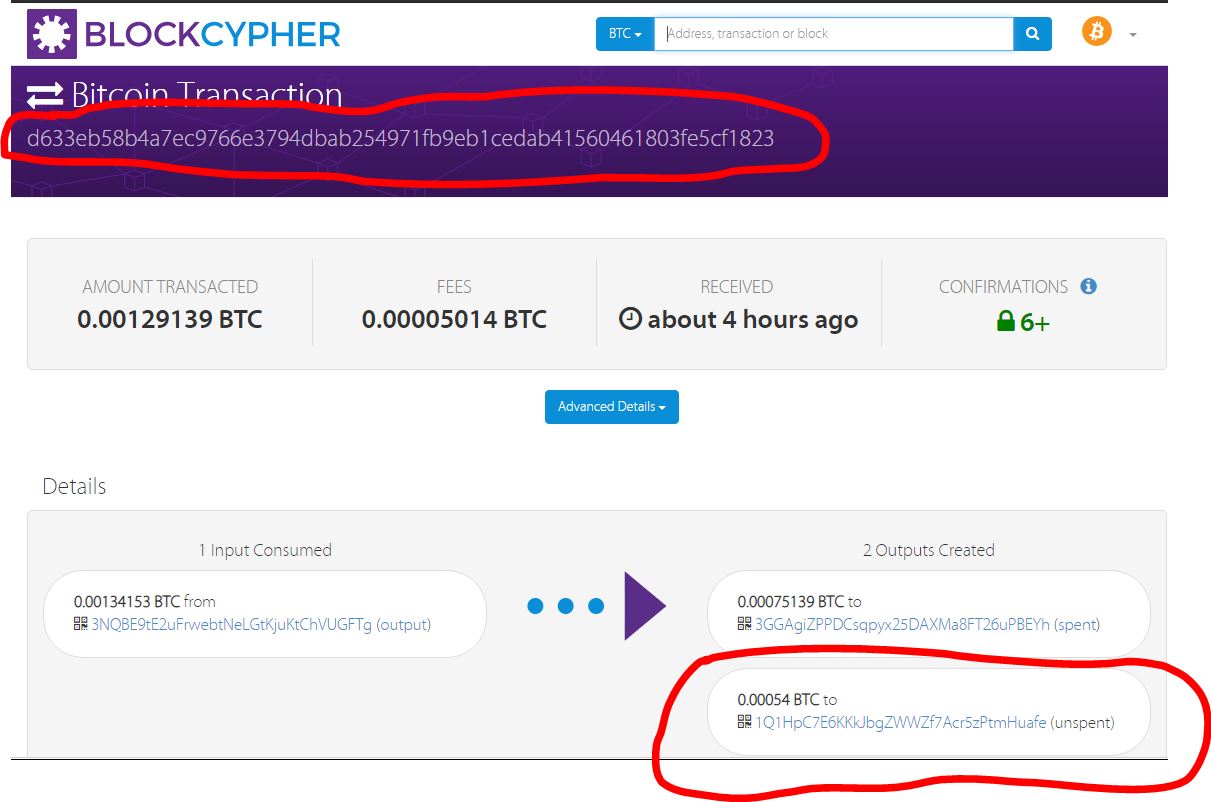This screenshot has width=1211, height=802.
Task: Click the green confirmations lock icon
Action: [x=1005, y=322]
